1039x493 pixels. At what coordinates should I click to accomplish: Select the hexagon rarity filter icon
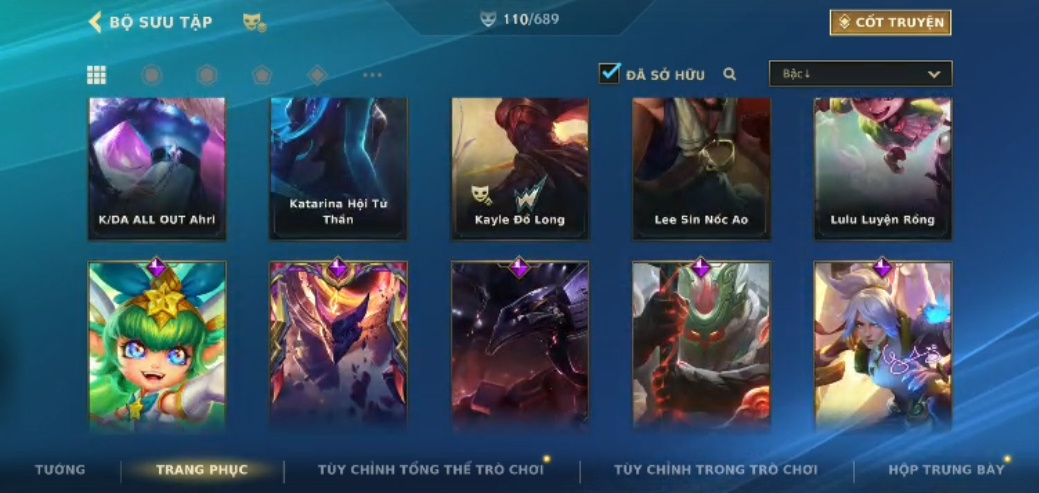(x=207, y=75)
